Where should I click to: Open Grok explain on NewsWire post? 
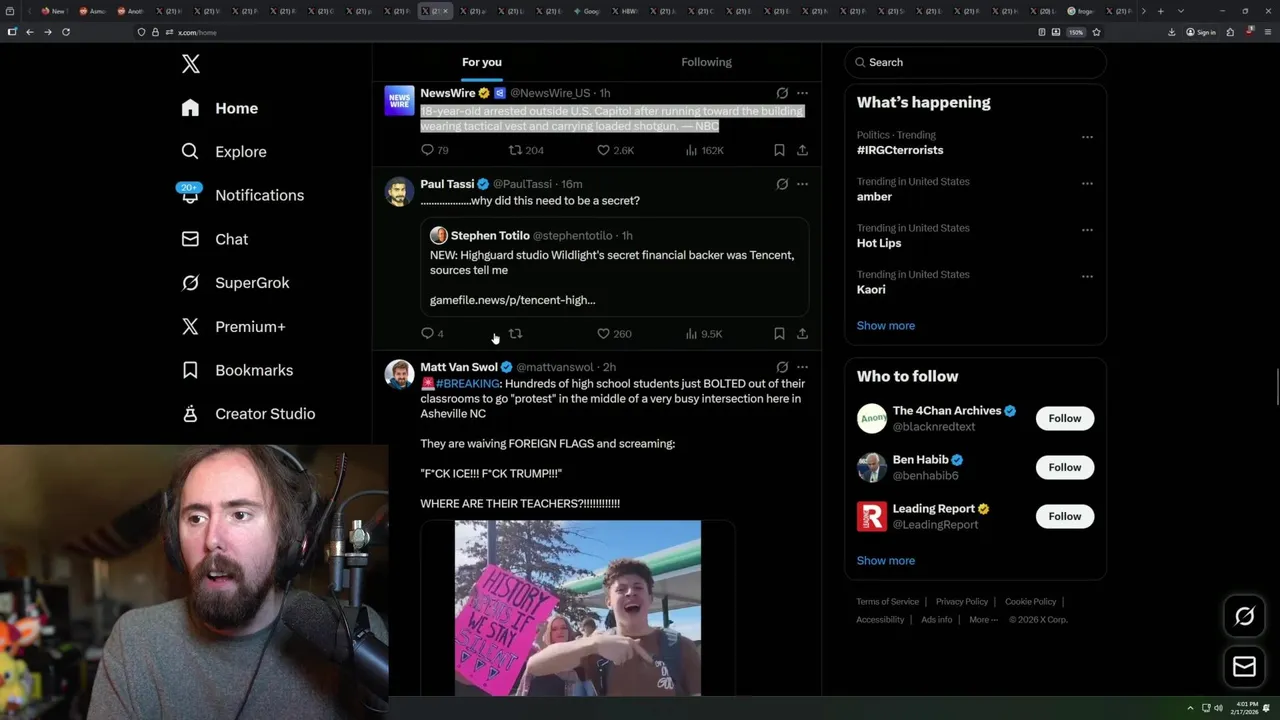[782, 93]
